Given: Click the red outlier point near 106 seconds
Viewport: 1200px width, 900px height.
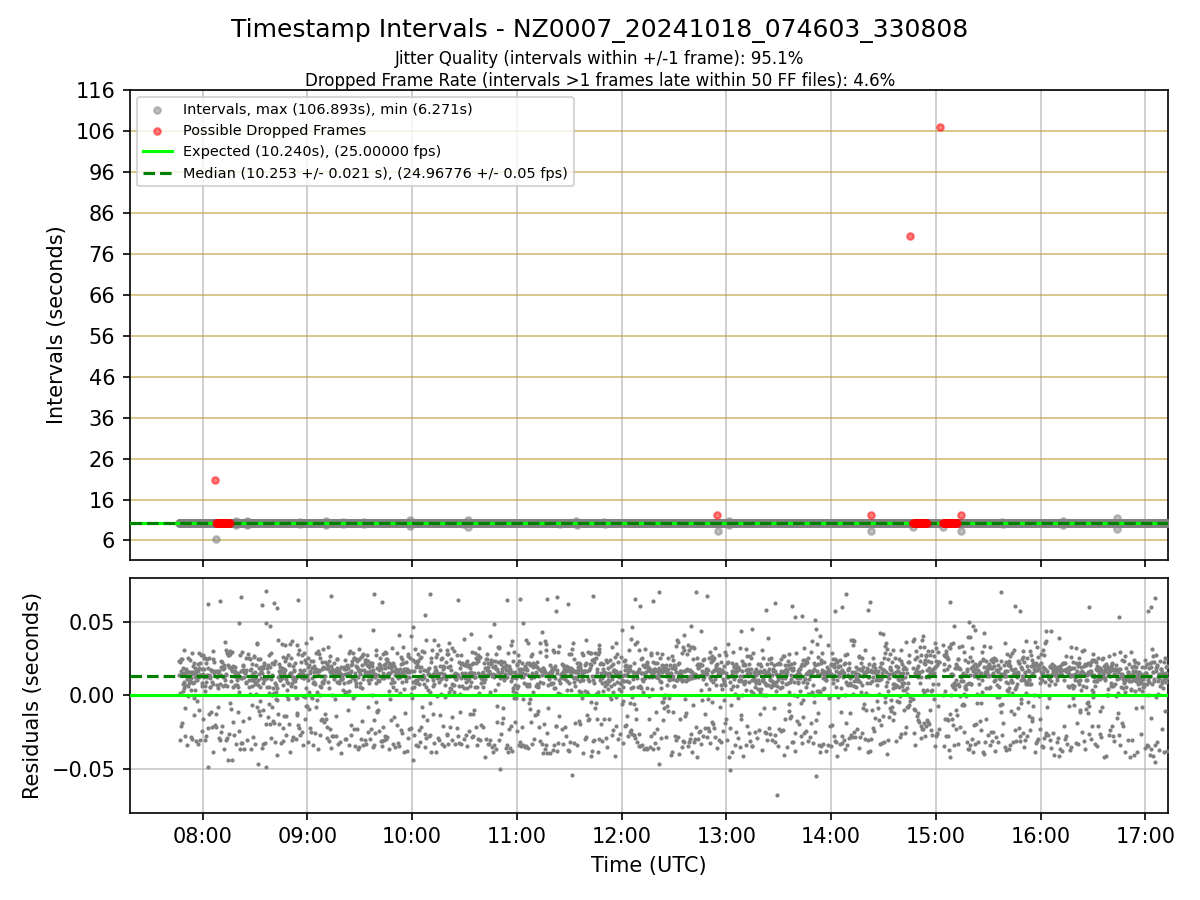Looking at the screenshot, I should click(940, 127).
